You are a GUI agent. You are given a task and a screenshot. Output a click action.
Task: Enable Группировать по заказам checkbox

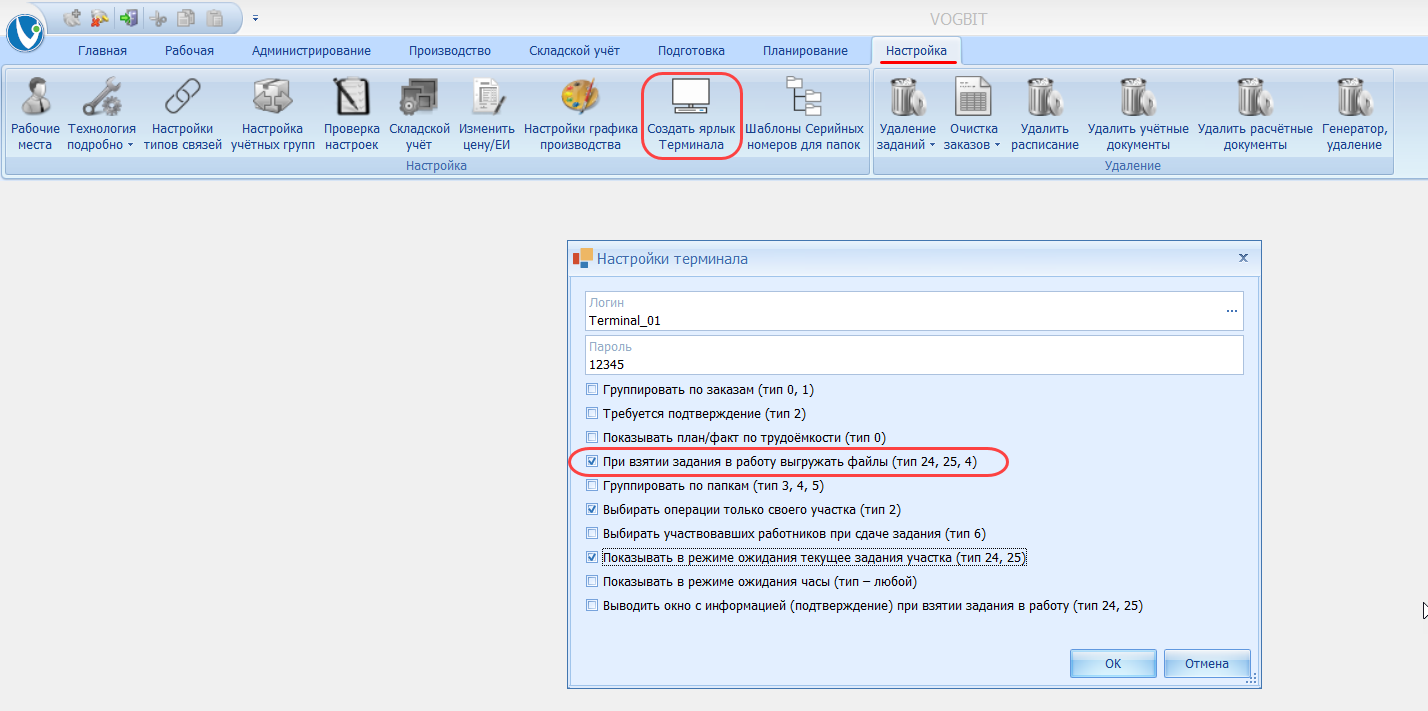(593, 390)
